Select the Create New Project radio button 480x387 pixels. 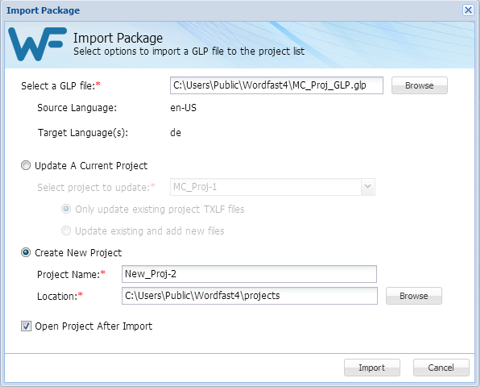click(26, 252)
